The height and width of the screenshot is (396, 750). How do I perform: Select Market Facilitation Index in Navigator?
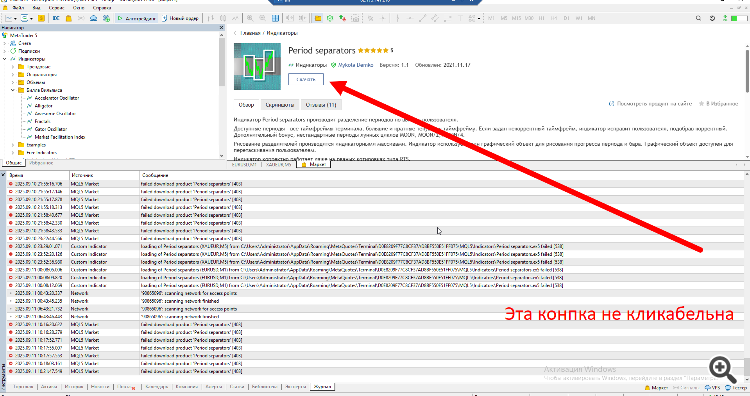(60, 137)
